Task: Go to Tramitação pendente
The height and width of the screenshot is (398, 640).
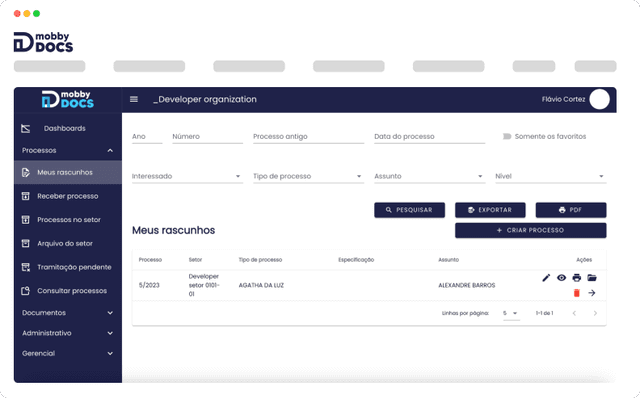Action: 68,267
